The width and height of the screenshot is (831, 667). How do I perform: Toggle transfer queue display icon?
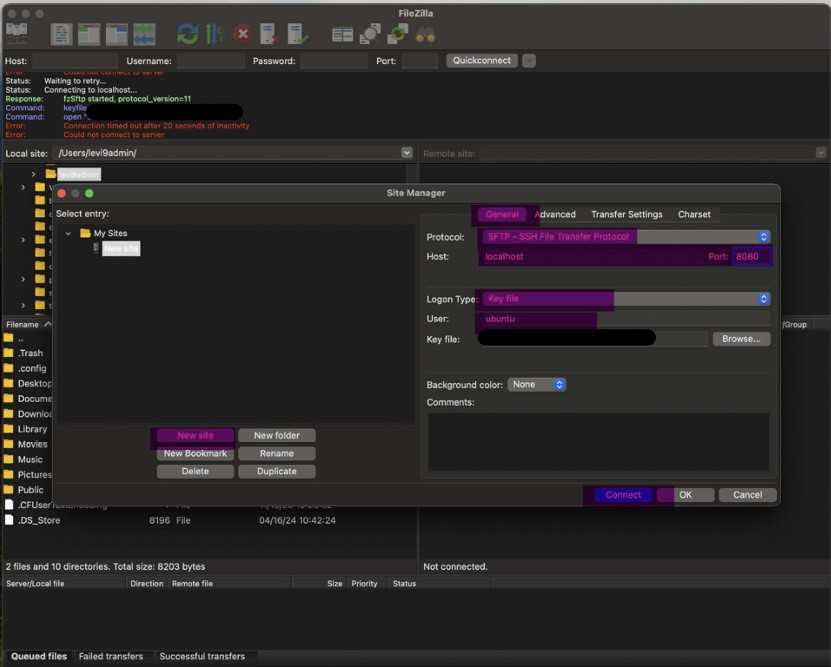click(144, 34)
